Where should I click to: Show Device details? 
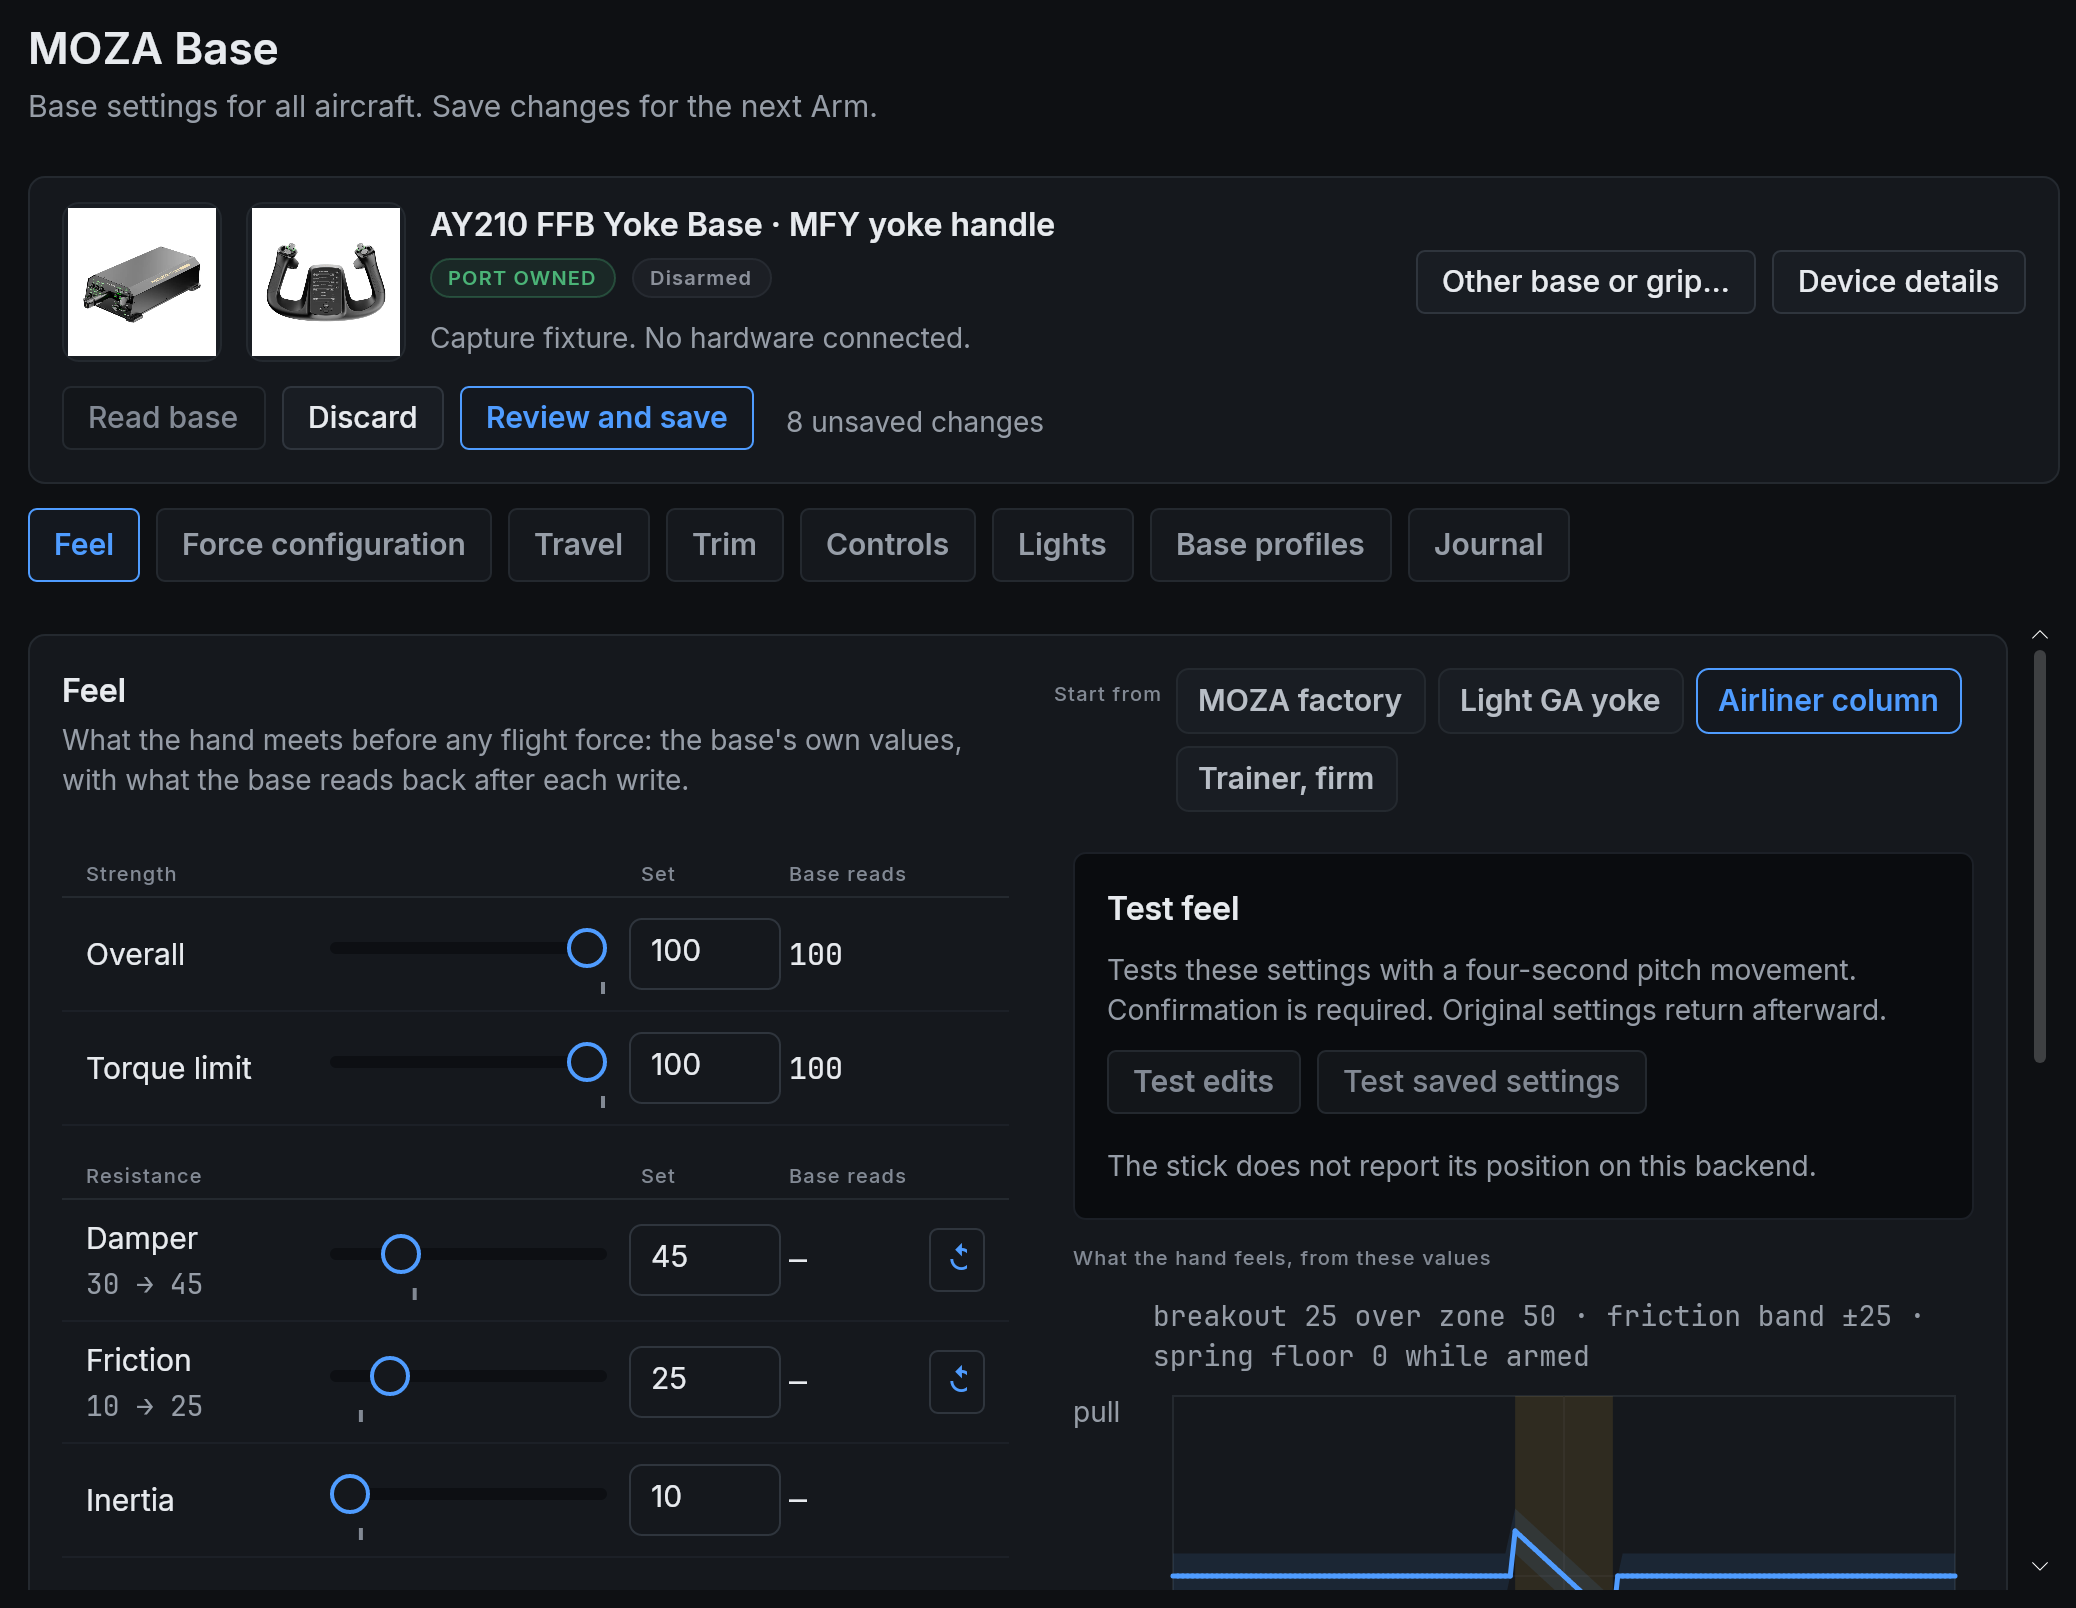click(x=1899, y=282)
